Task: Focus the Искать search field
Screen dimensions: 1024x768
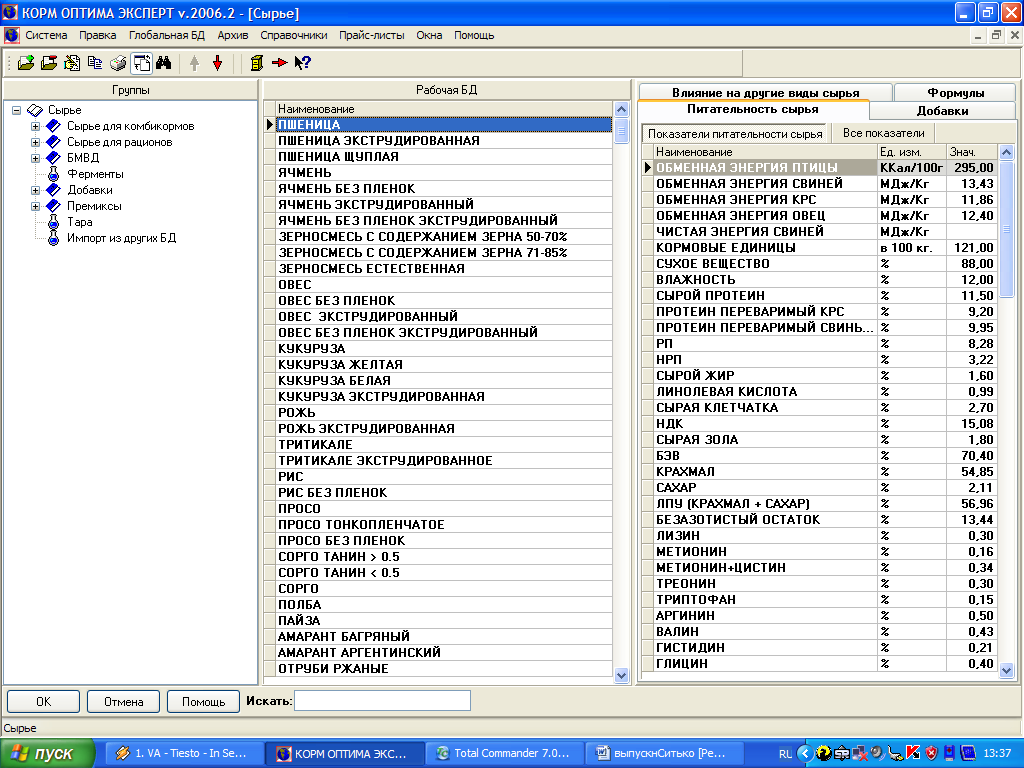Action: tap(382, 701)
